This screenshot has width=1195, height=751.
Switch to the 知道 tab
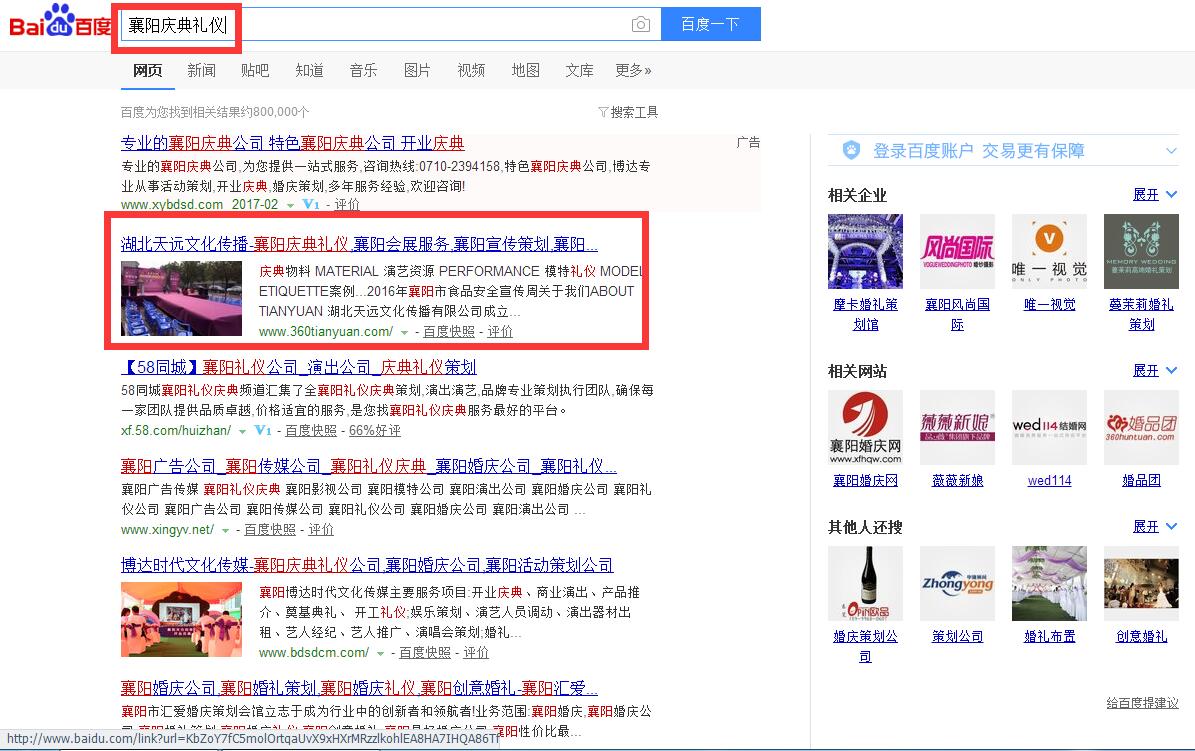[309, 70]
